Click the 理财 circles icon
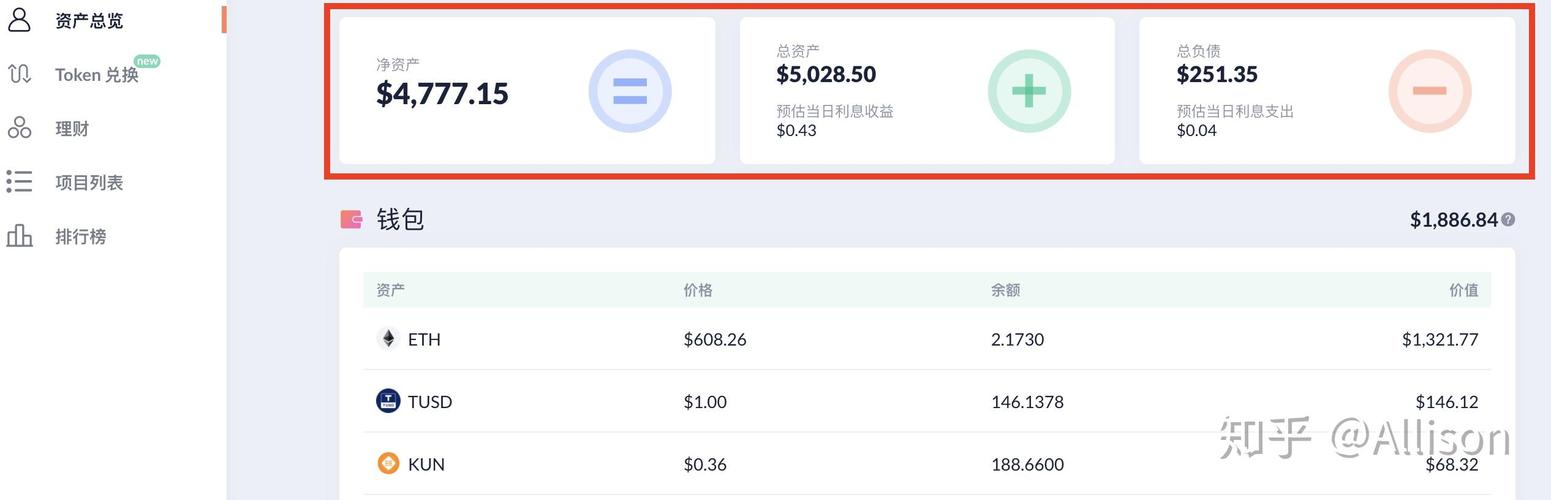The height and width of the screenshot is (500, 1551). click(19, 128)
